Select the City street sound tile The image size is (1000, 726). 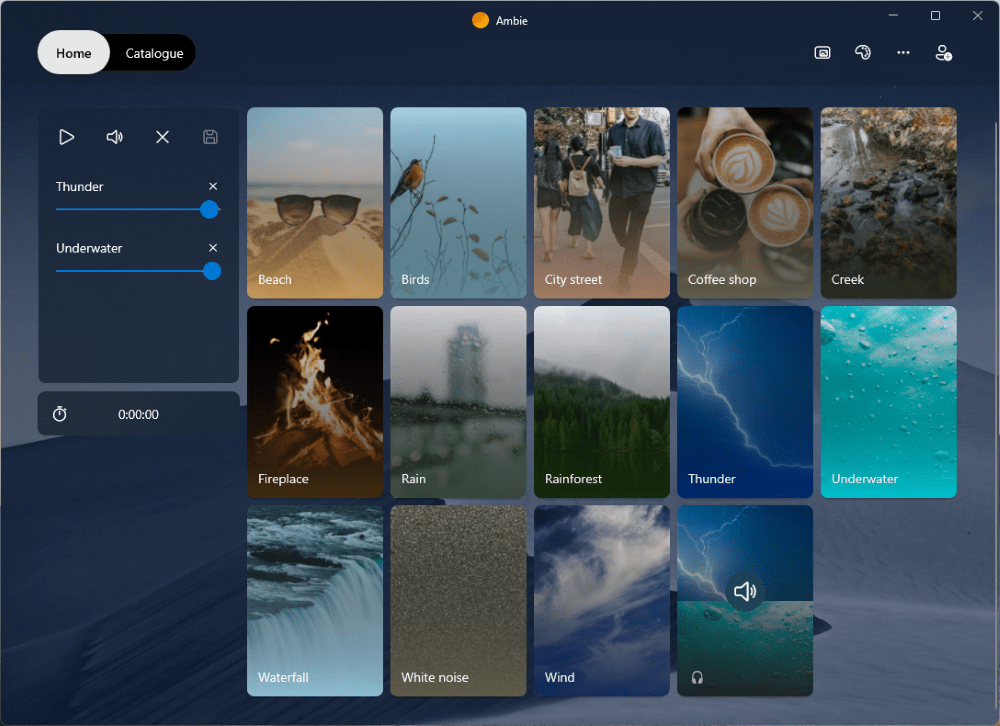602,203
